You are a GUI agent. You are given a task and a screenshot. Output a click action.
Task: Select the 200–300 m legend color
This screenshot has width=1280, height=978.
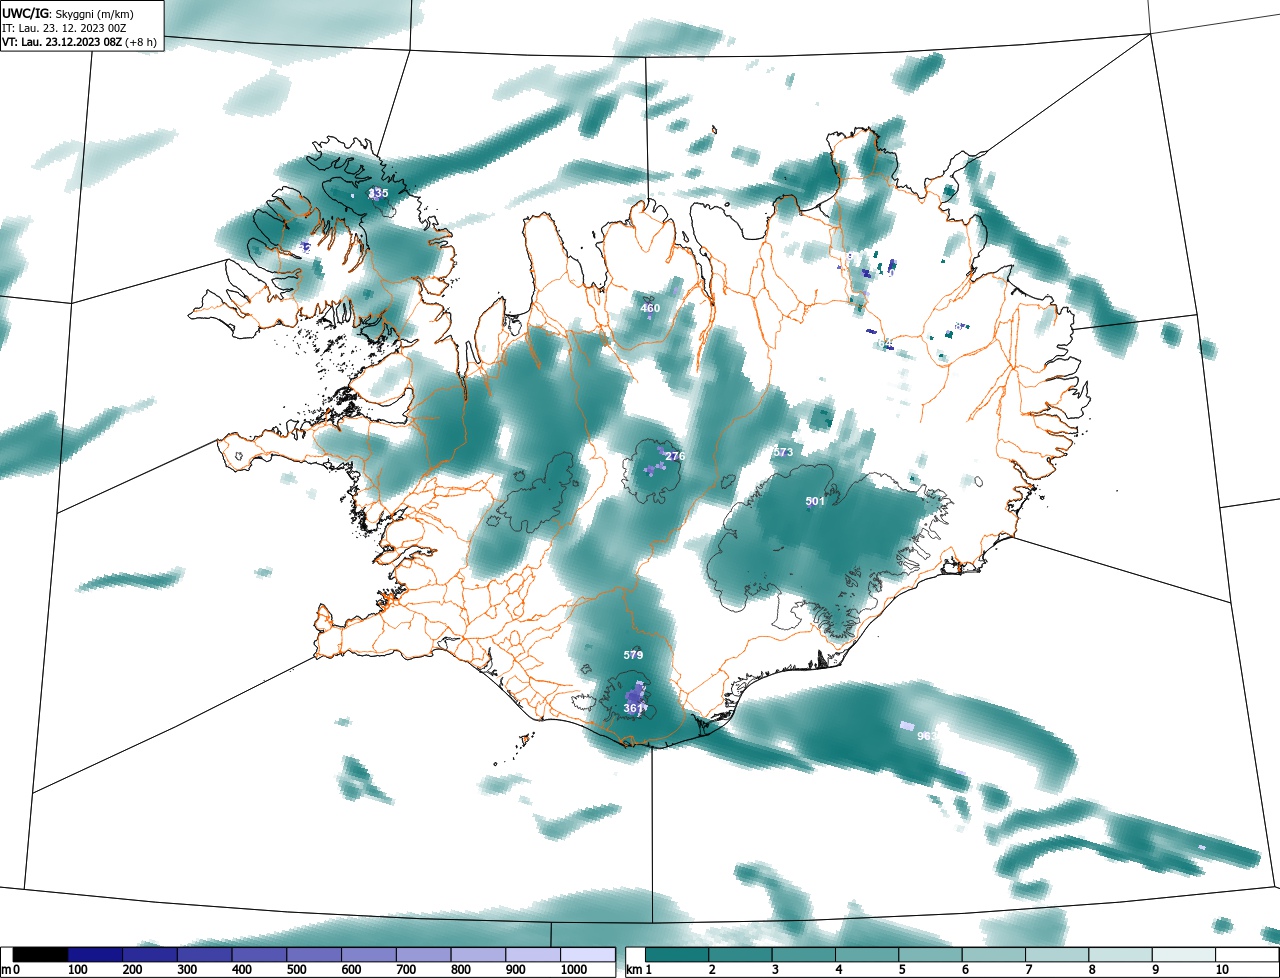coord(150,955)
